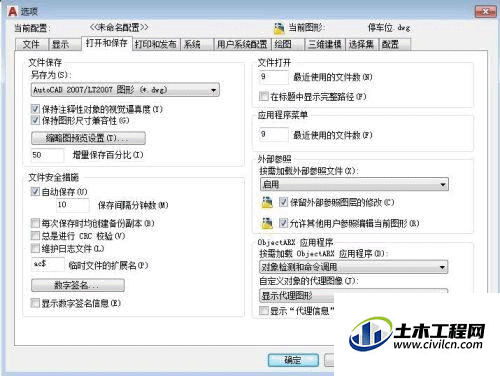
Task: Toggle 保持注释性对象的视觉逼真度 checkbox
Action: coord(35,109)
